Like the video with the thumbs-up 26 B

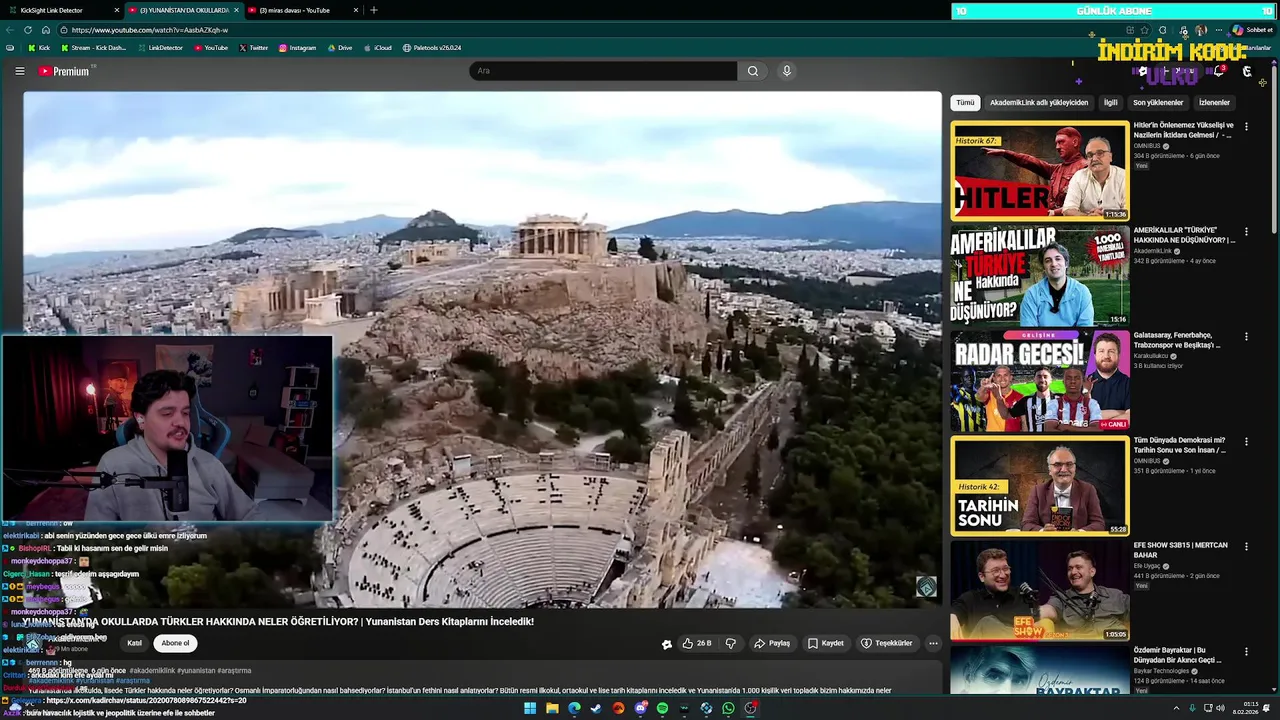pos(697,643)
